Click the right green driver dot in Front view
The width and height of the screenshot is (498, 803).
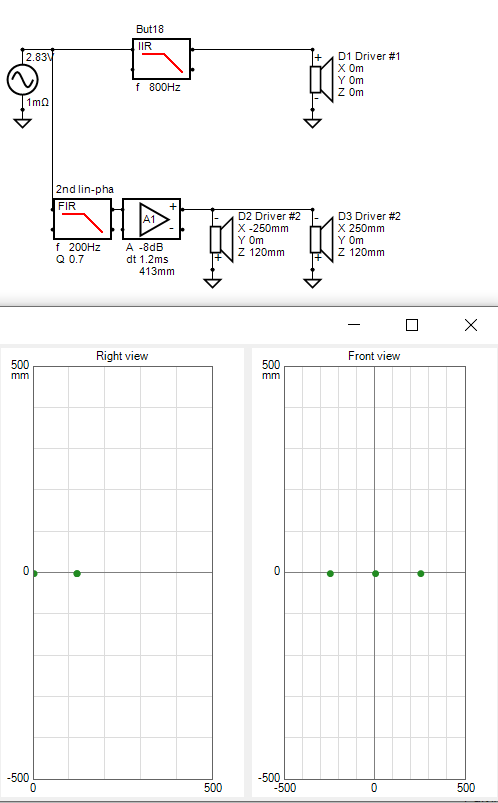[x=421, y=574]
